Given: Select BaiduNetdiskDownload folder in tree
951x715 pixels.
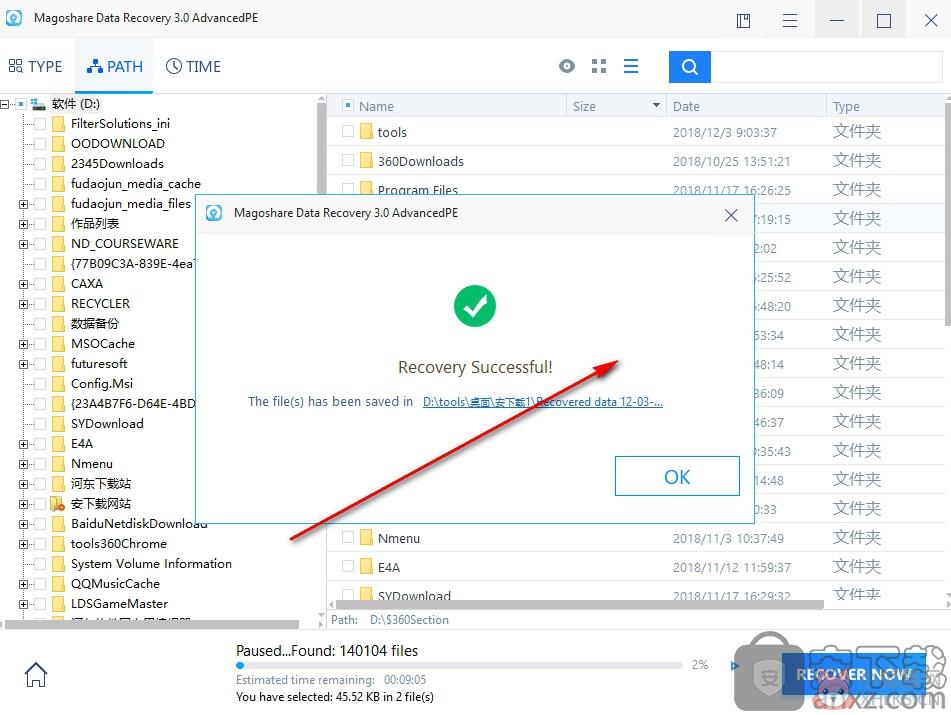Looking at the screenshot, I should (139, 524).
